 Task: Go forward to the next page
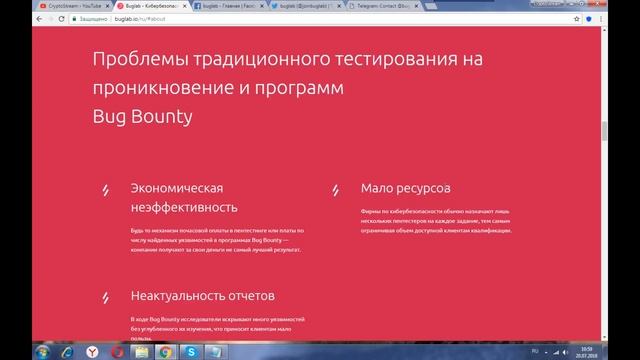point(51,19)
